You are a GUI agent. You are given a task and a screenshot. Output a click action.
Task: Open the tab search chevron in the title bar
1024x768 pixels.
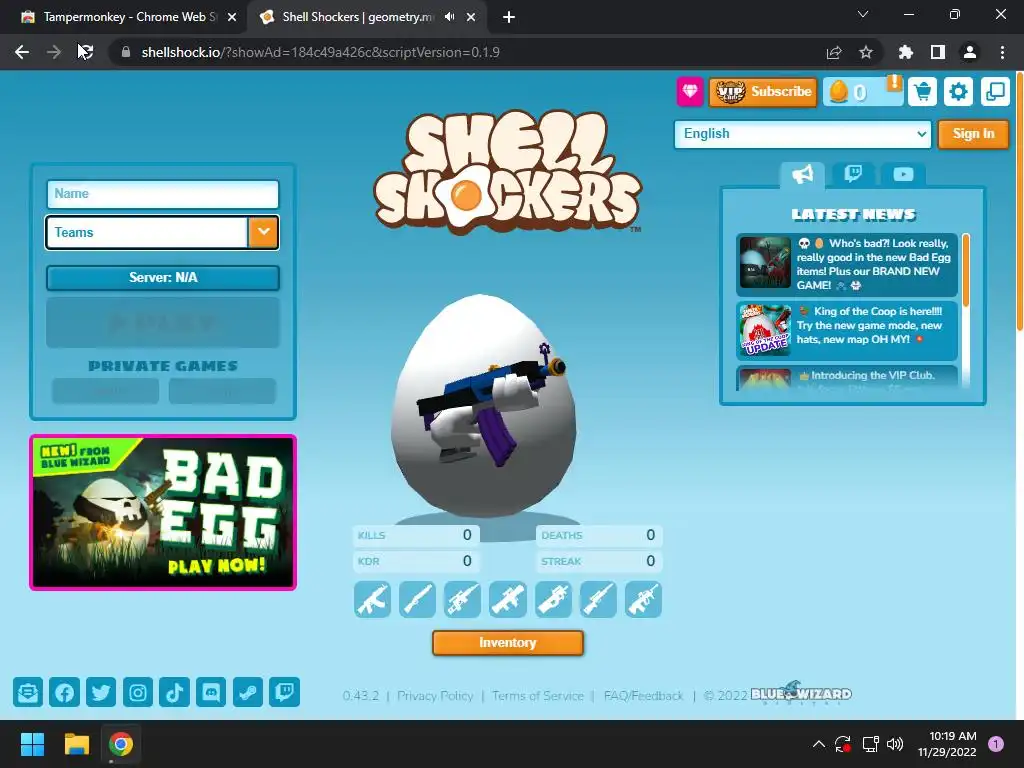[863, 14]
